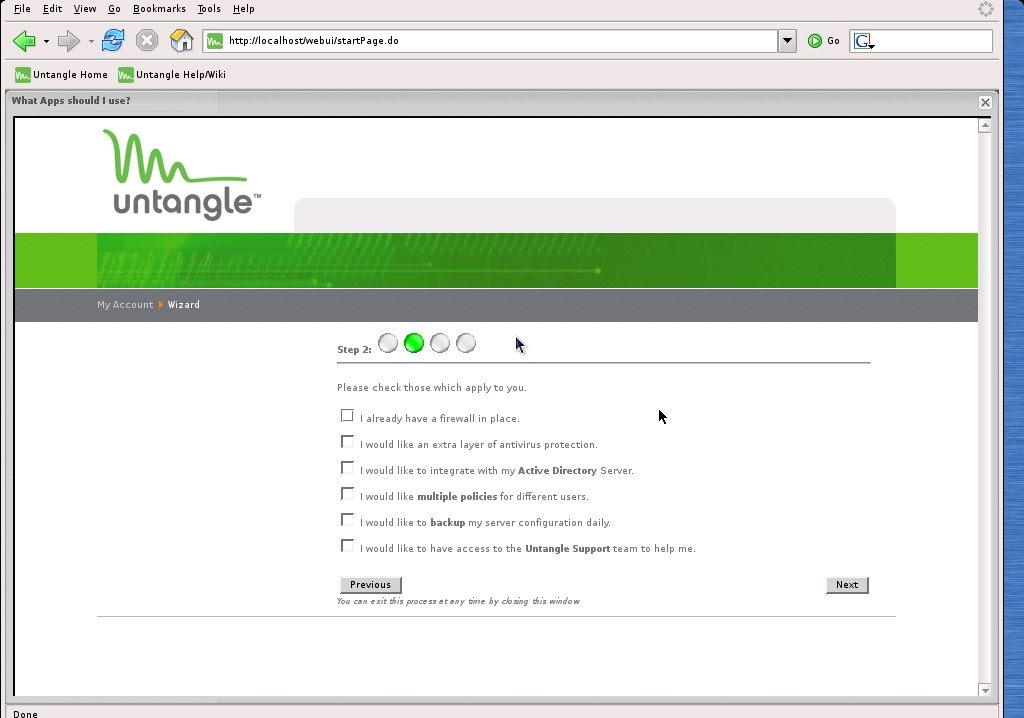Screen dimensions: 1024x718
Task: Click the 'Done' status bar text
Action: click(x=25, y=714)
